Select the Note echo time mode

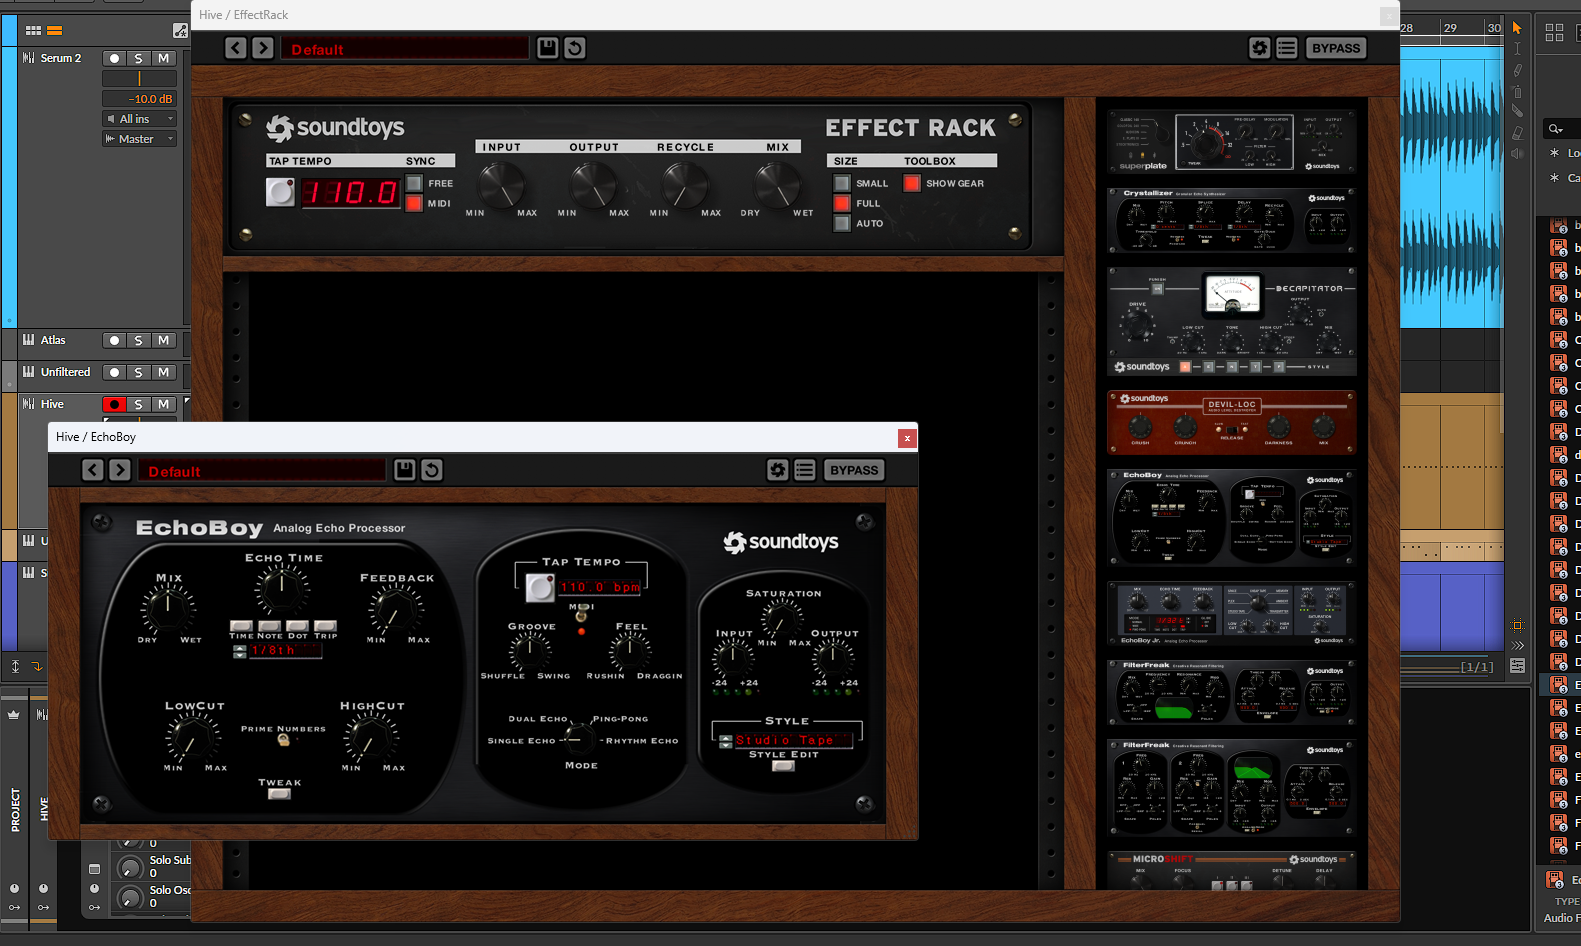270,626
